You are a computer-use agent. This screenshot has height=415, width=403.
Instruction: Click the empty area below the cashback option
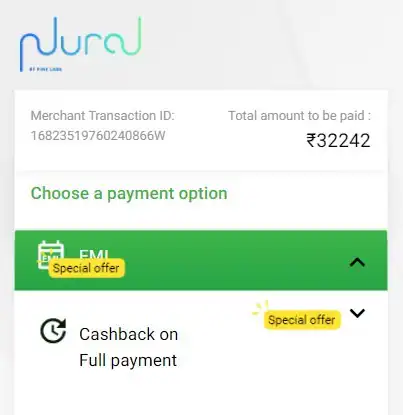pos(201,395)
